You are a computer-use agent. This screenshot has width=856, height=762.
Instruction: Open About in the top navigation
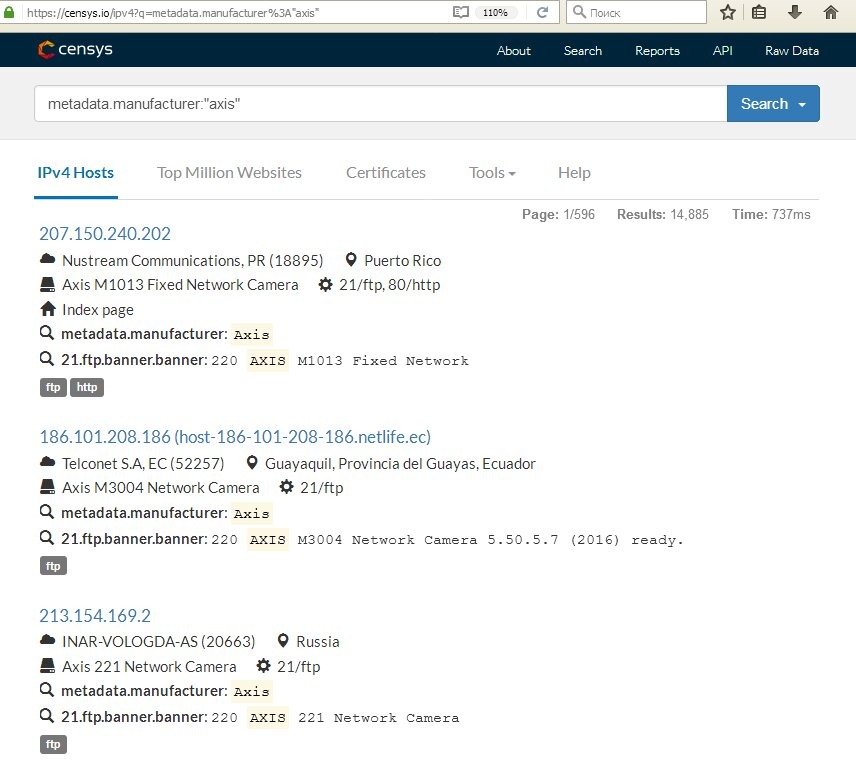[x=514, y=51]
